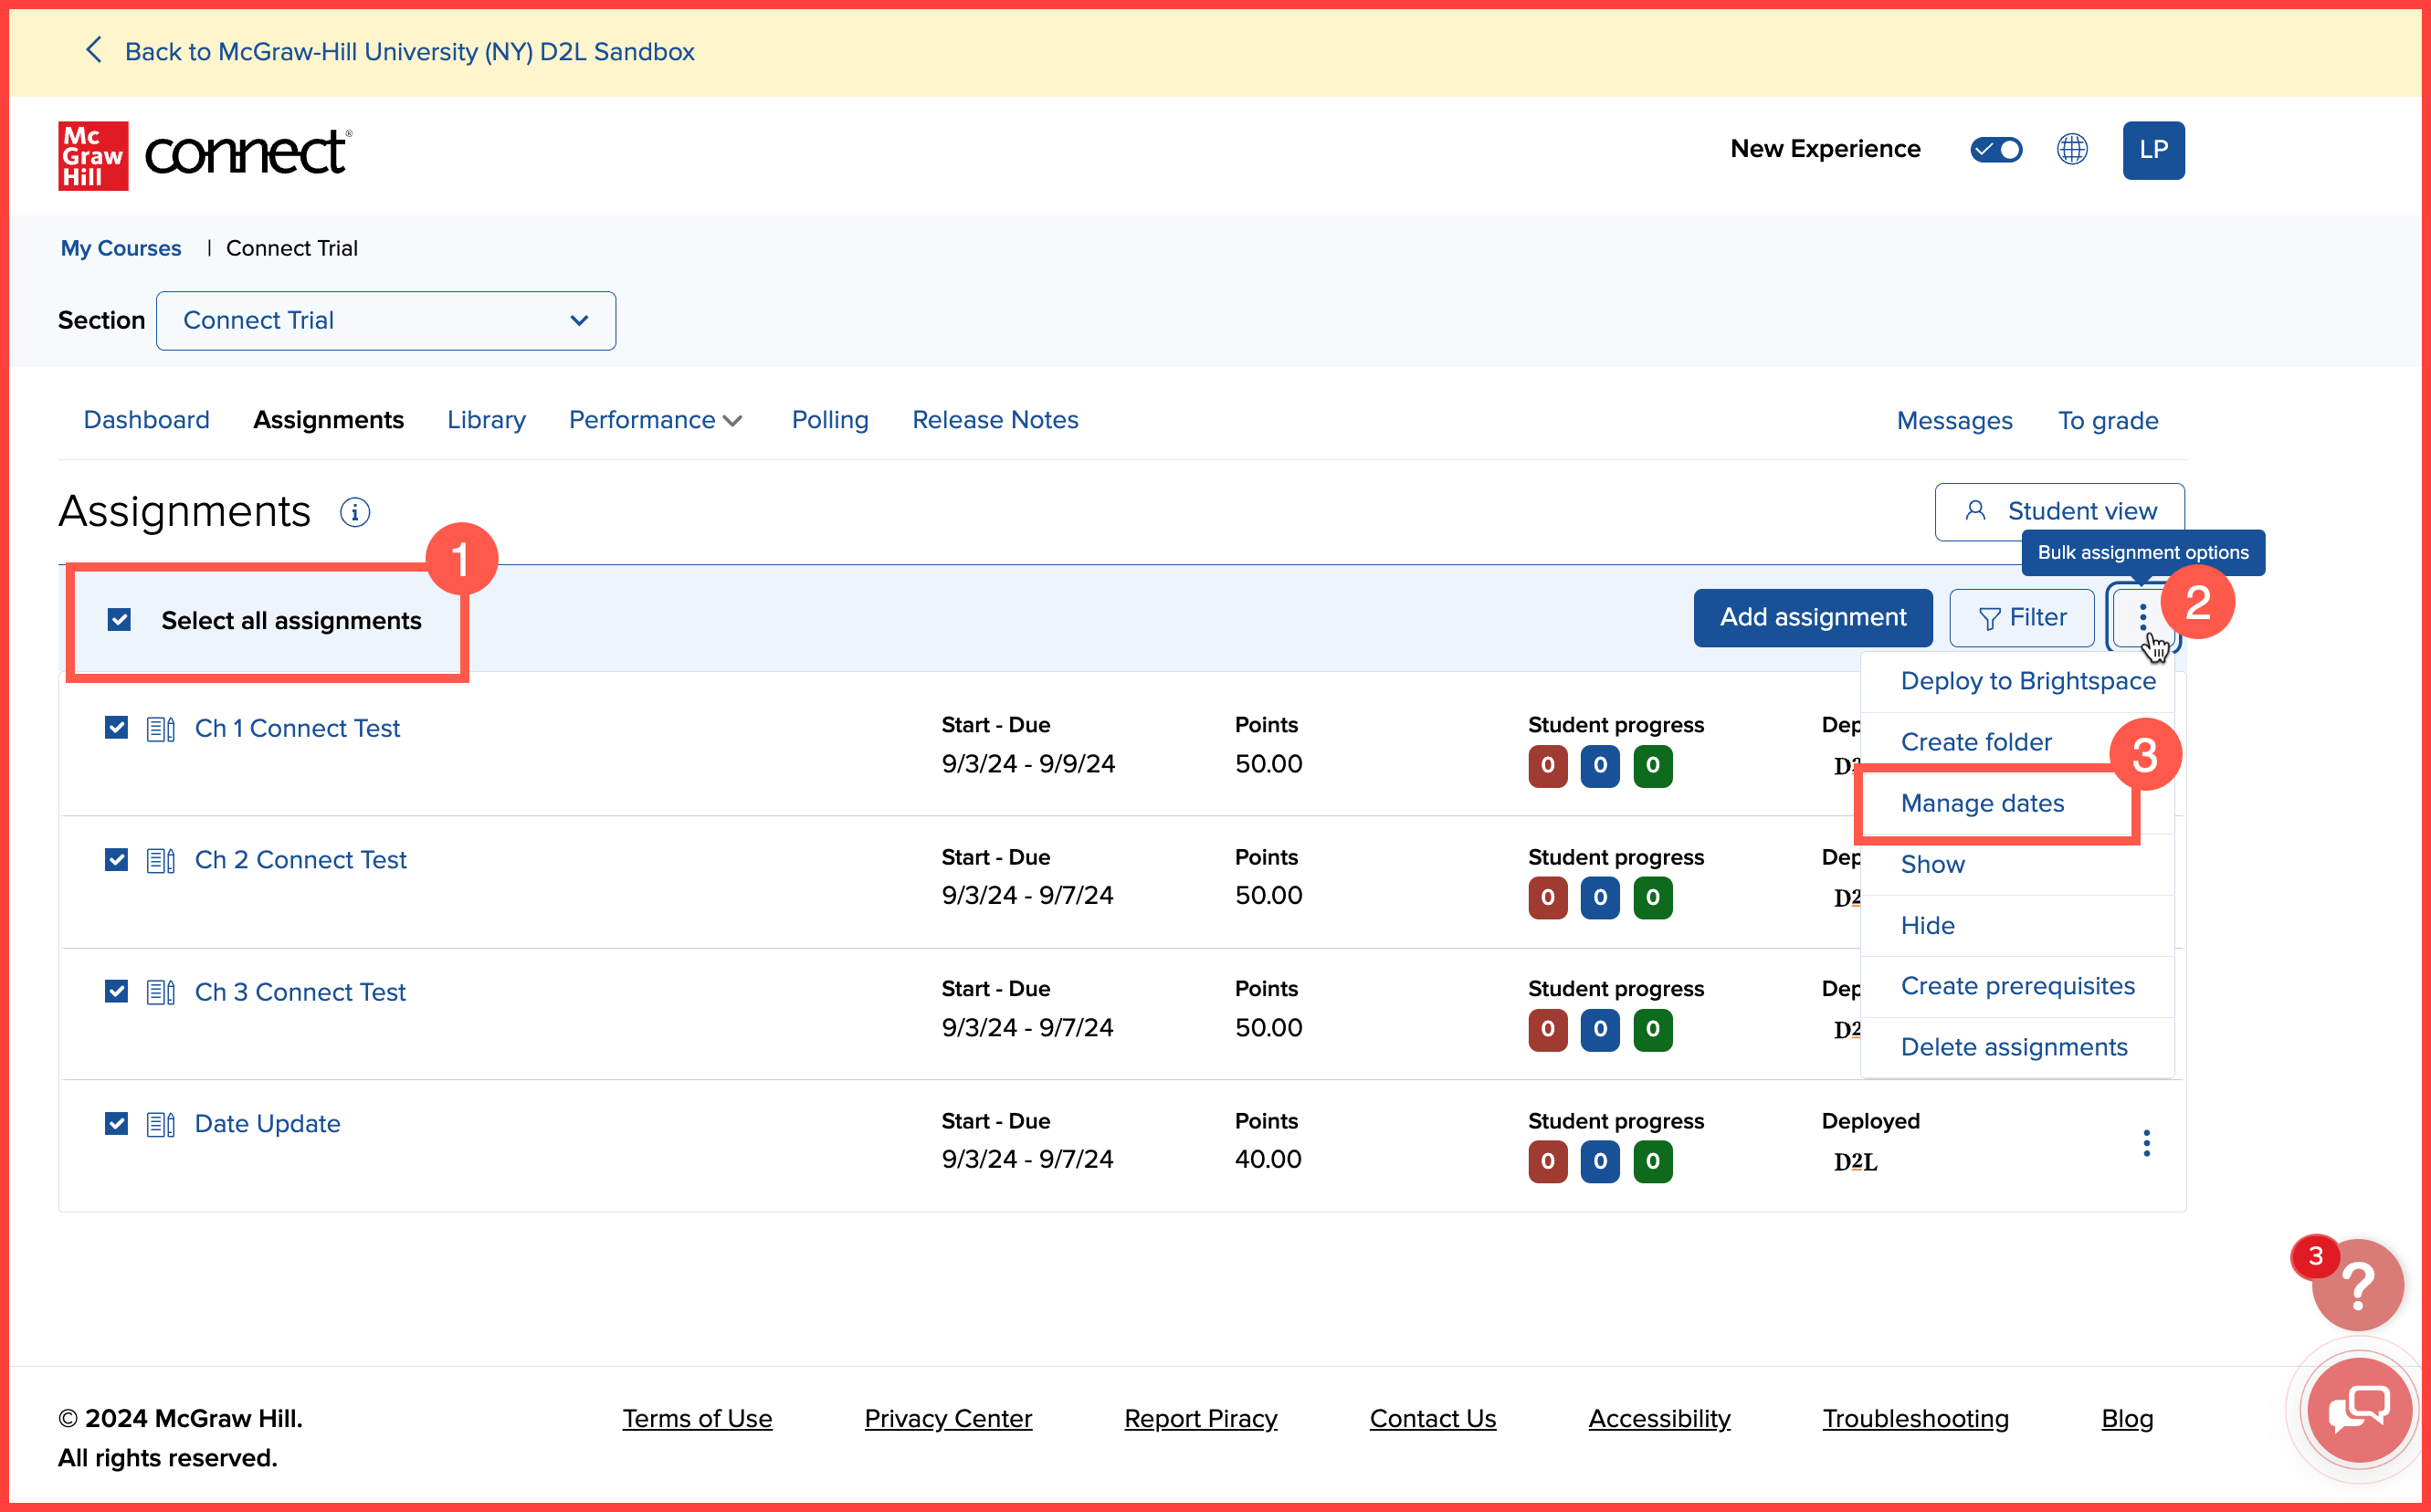Open the Ch 1 Connect Test link
The image size is (2431, 1512).
(297, 728)
